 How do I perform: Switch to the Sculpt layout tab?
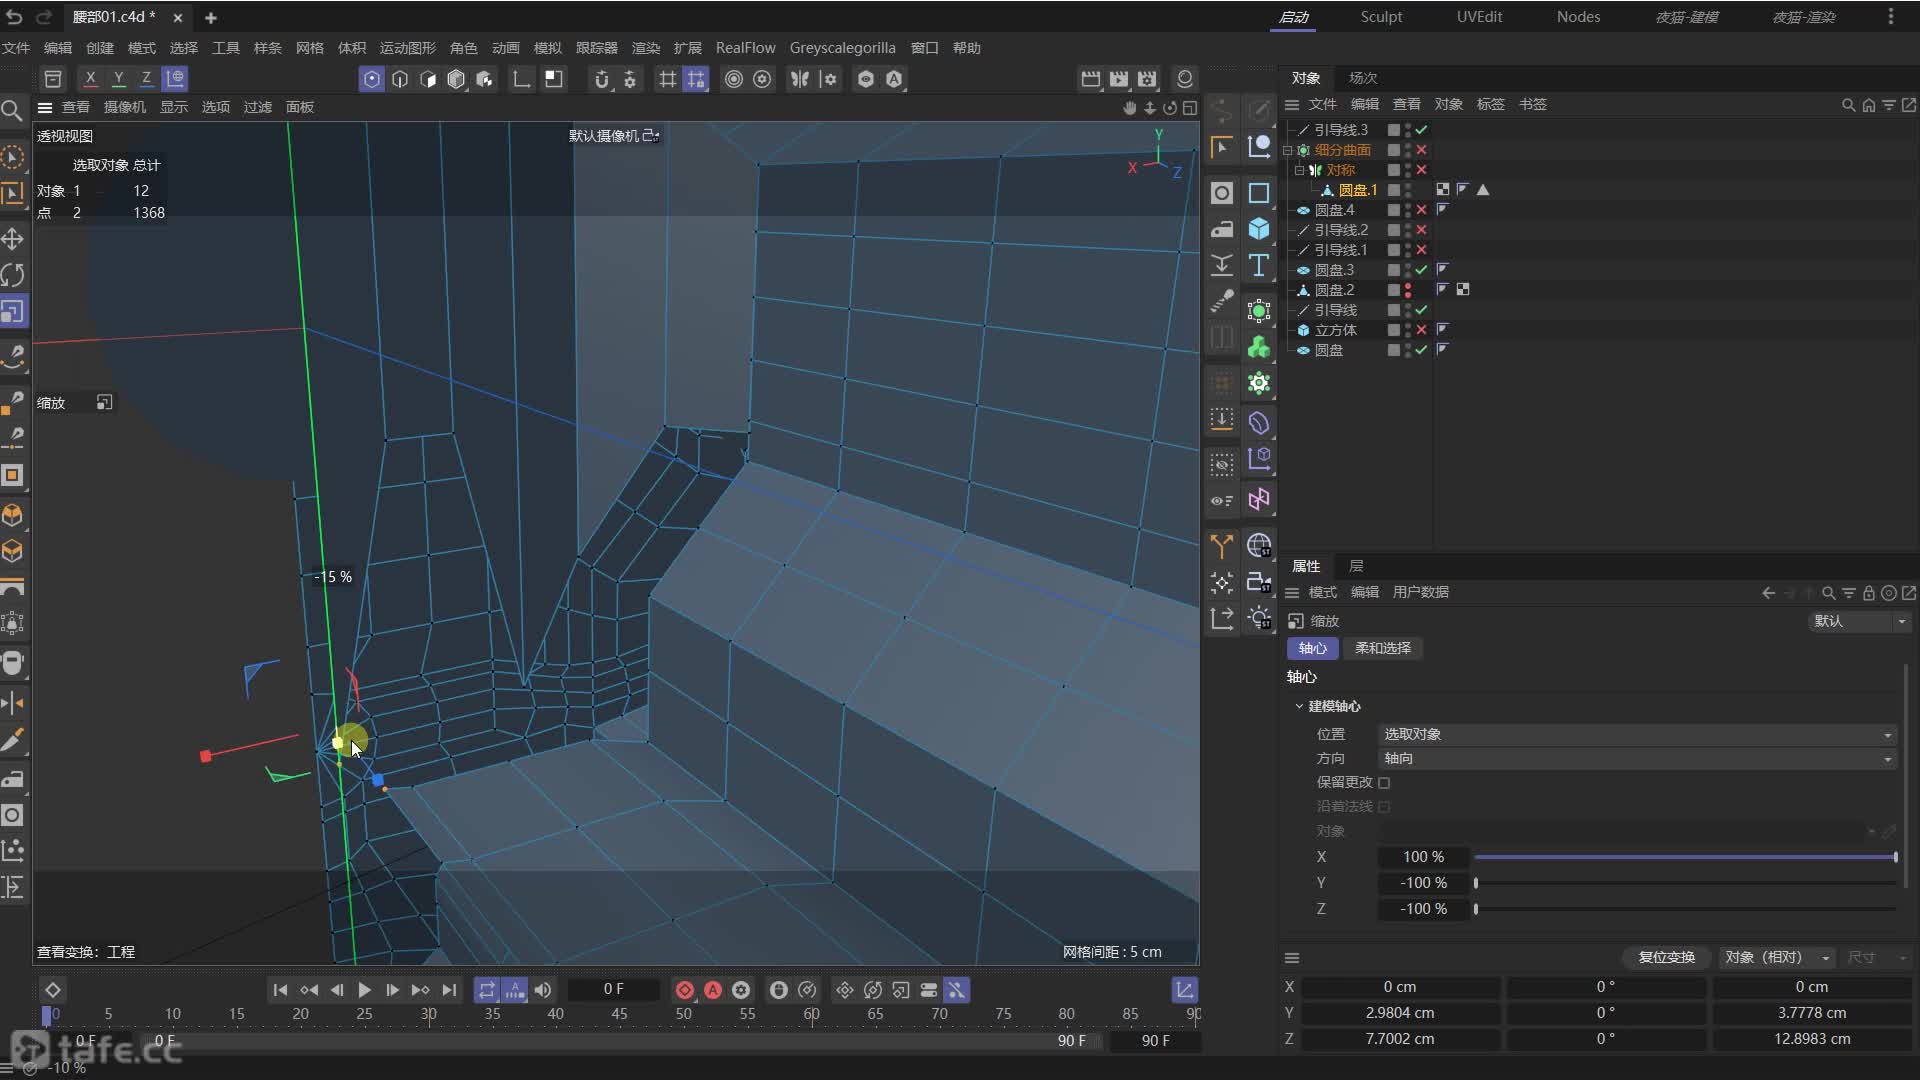[x=1381, y=17]
